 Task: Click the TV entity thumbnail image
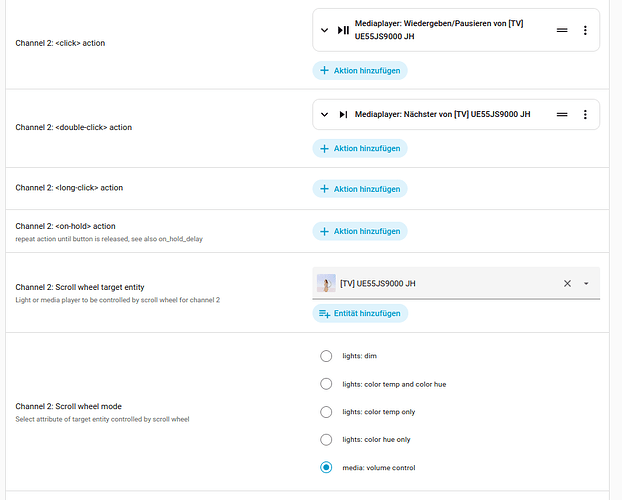(x=326, y=283)
